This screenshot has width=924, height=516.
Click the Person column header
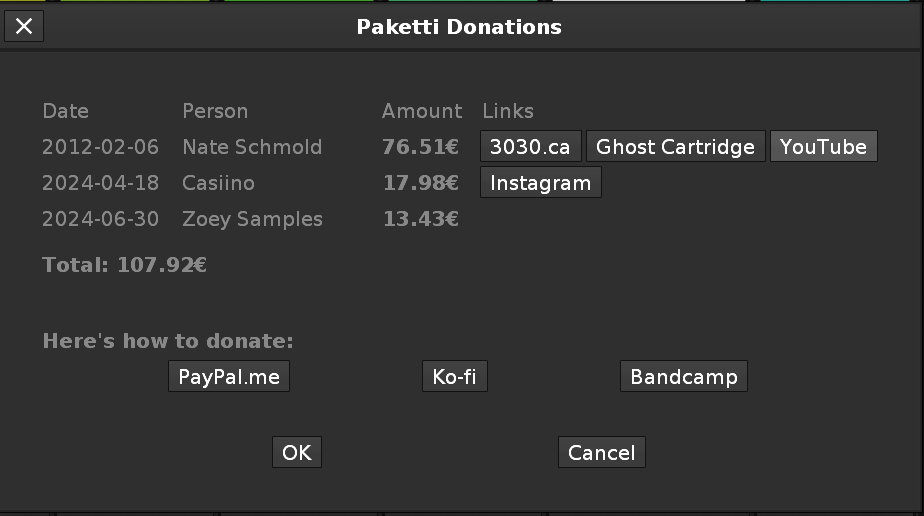click(215, 111)
